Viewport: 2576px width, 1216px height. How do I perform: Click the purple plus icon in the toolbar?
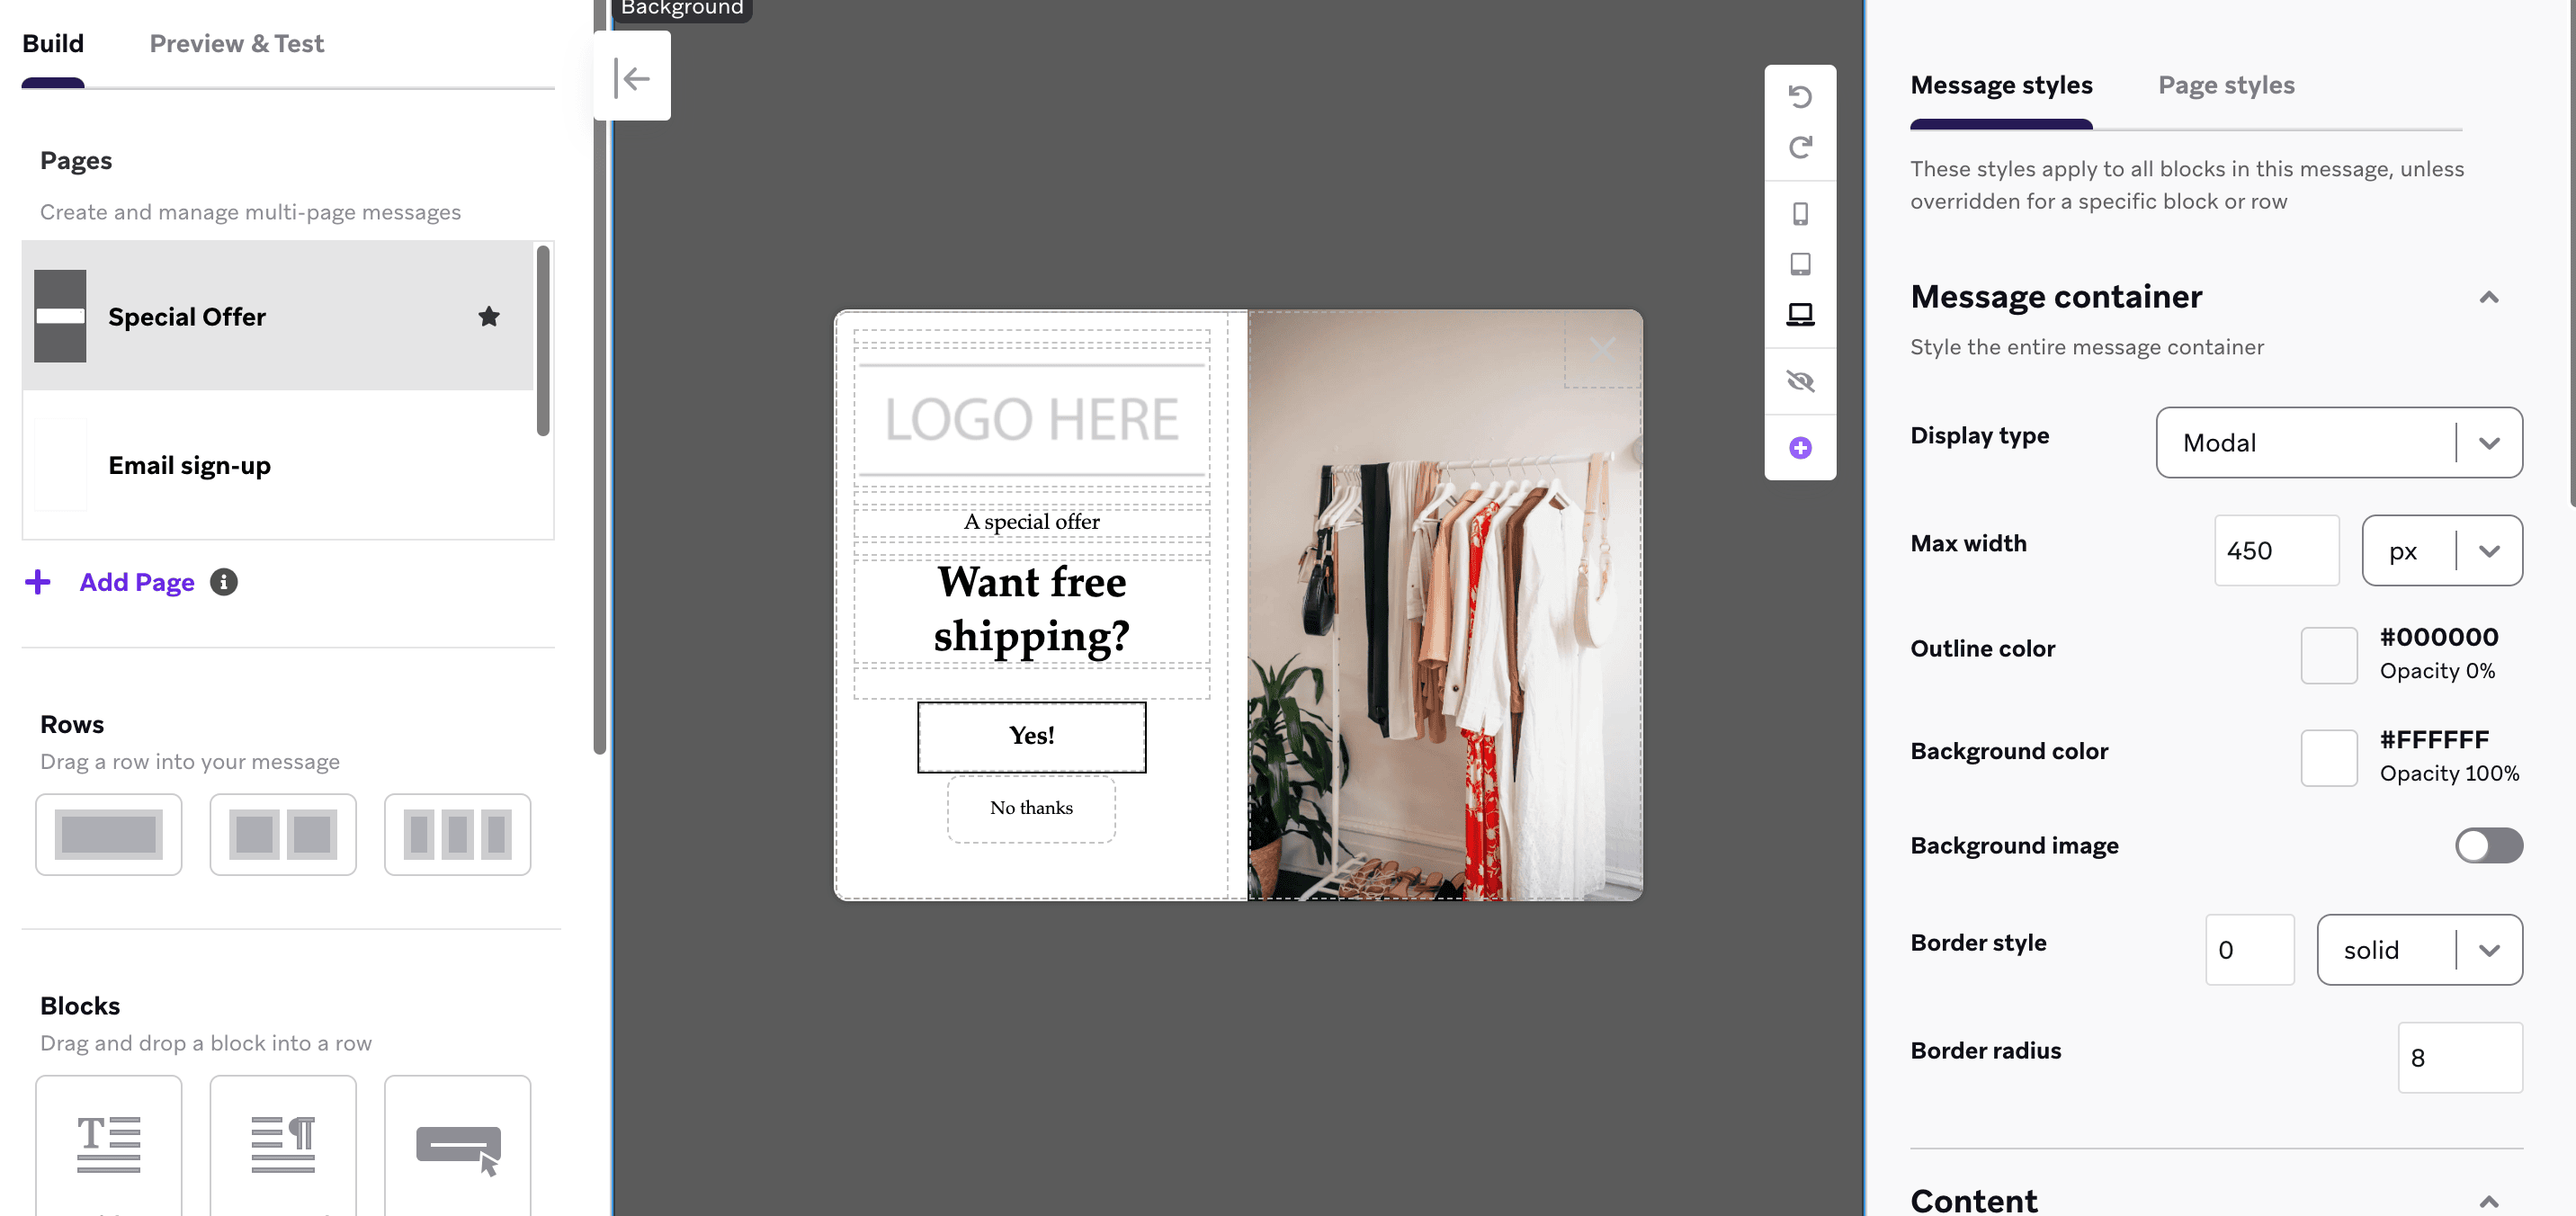click(x=1800, y=447)
